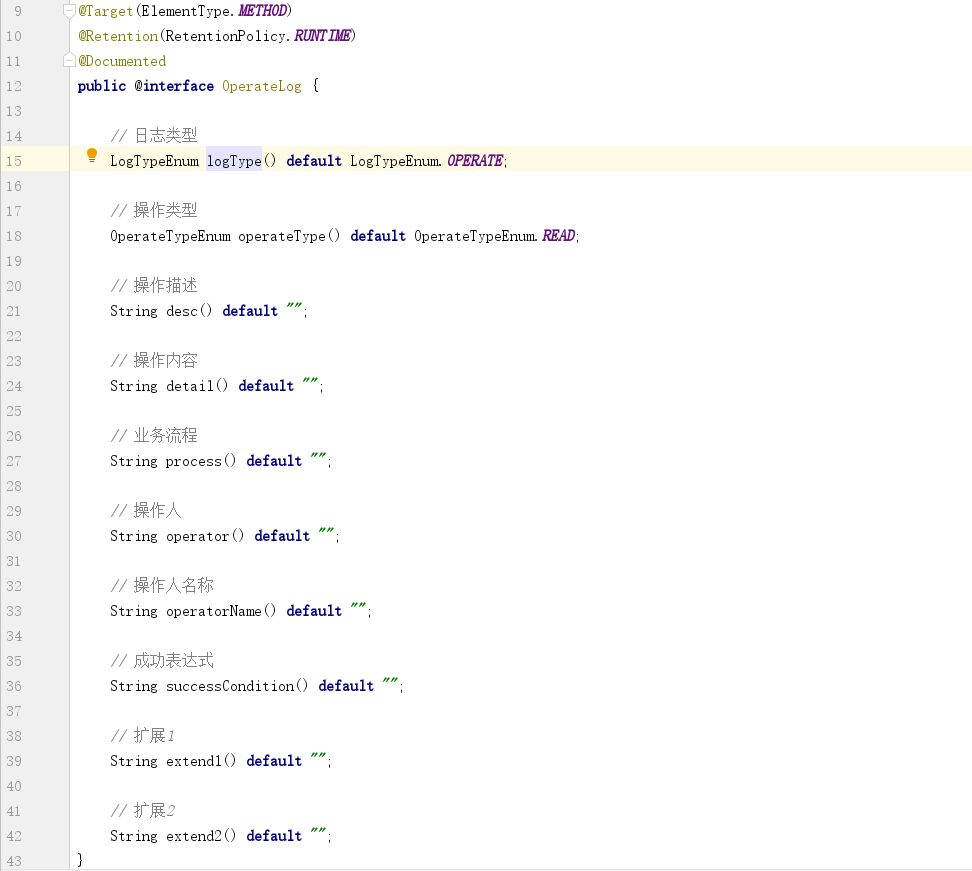Click the desc method name
The width and height of the screenshot is (972, 871).
click(x=182, y=311)
